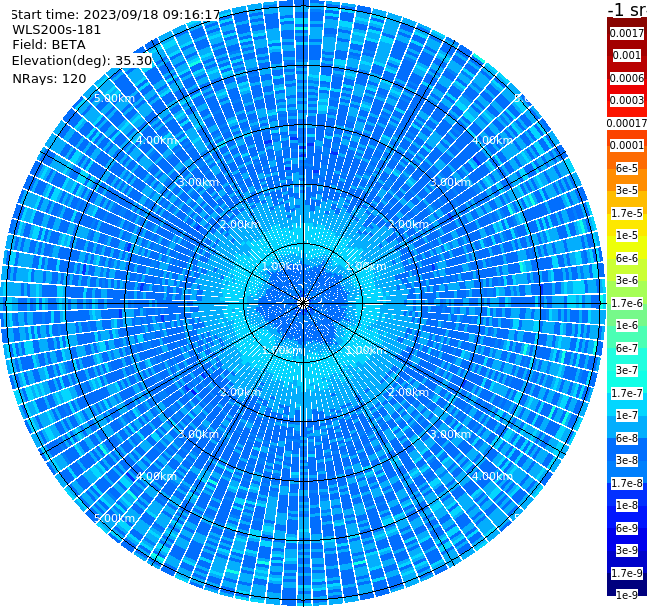Select the 3e-5 colorbar value
The image size is (647, 607).
coord(627,190)
